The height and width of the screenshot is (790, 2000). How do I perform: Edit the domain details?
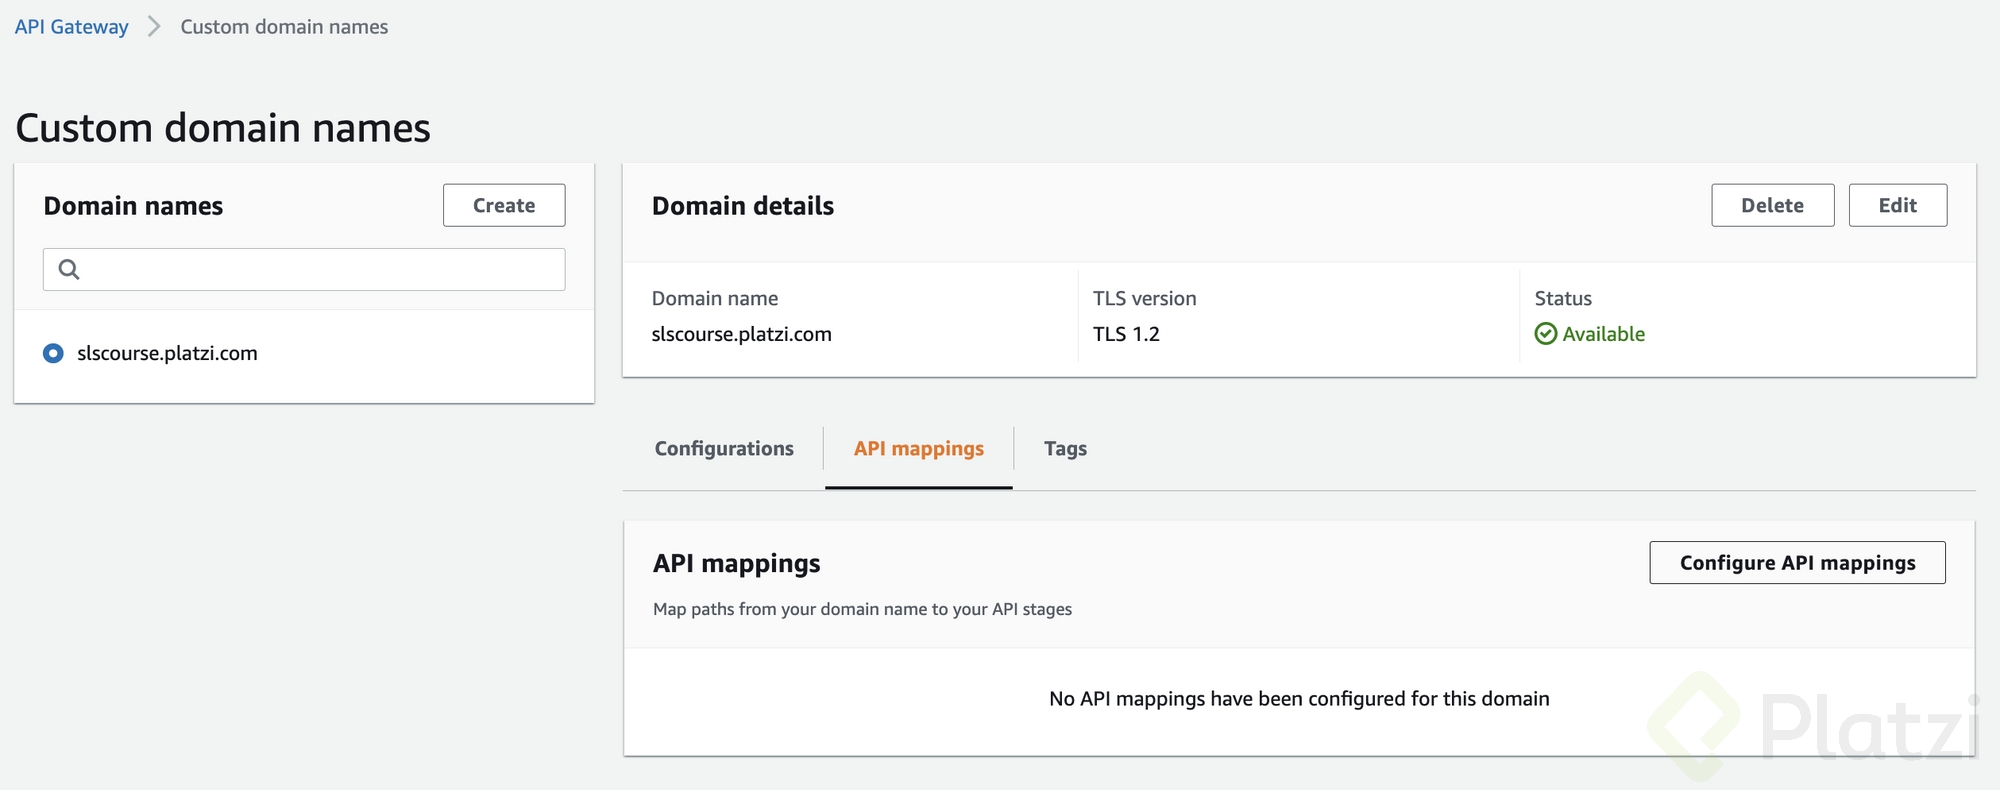click(1898, 205)
